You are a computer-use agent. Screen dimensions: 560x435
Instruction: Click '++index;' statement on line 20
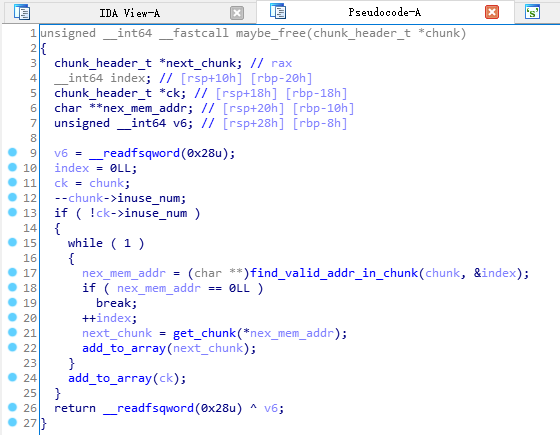[110, 318]
